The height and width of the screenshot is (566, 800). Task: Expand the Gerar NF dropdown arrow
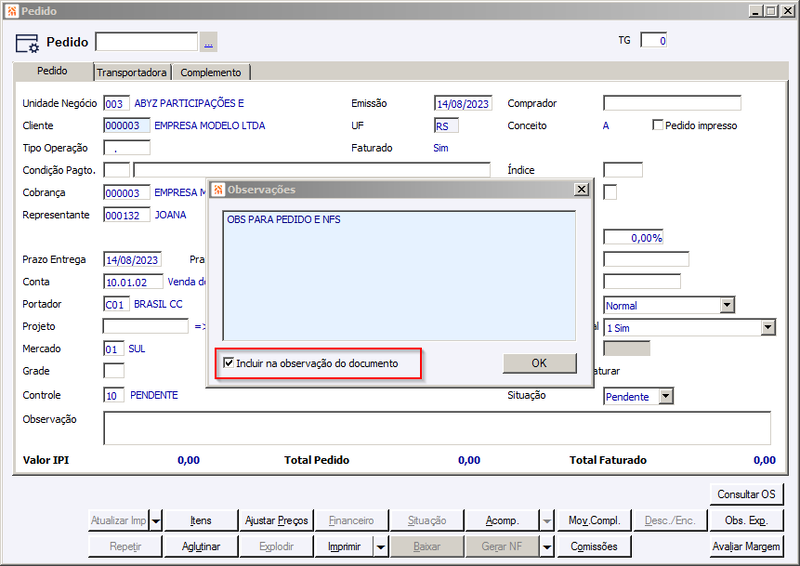pos(546,547)
